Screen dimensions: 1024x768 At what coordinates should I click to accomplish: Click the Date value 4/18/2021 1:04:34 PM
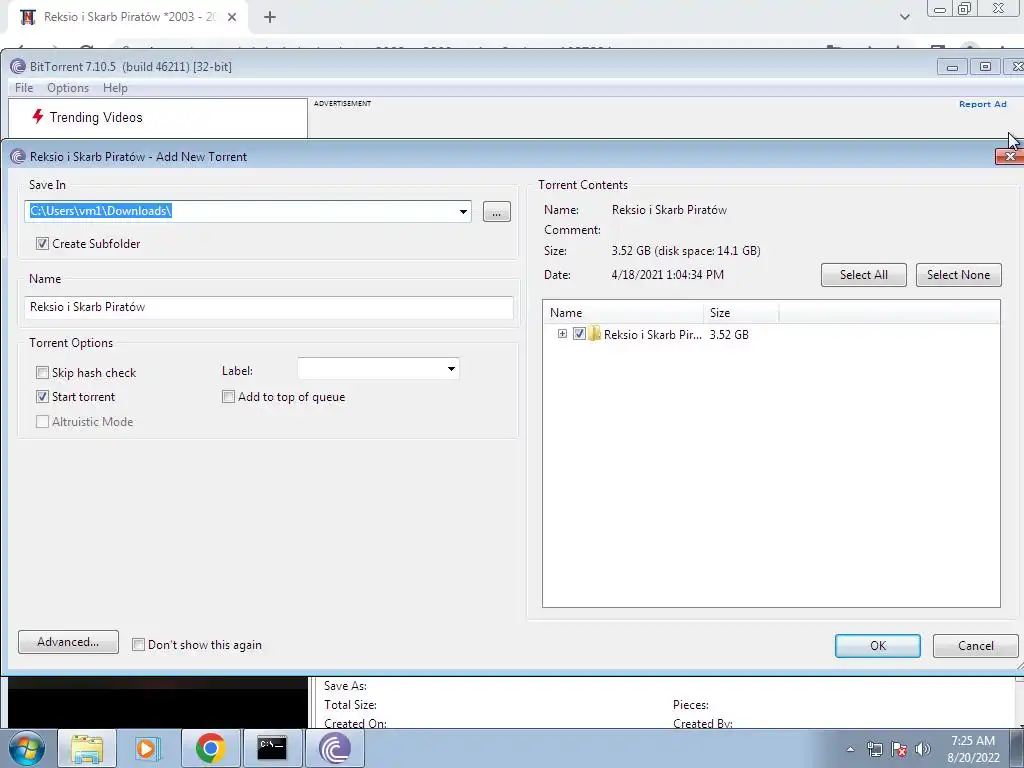(x=667, y=275)
